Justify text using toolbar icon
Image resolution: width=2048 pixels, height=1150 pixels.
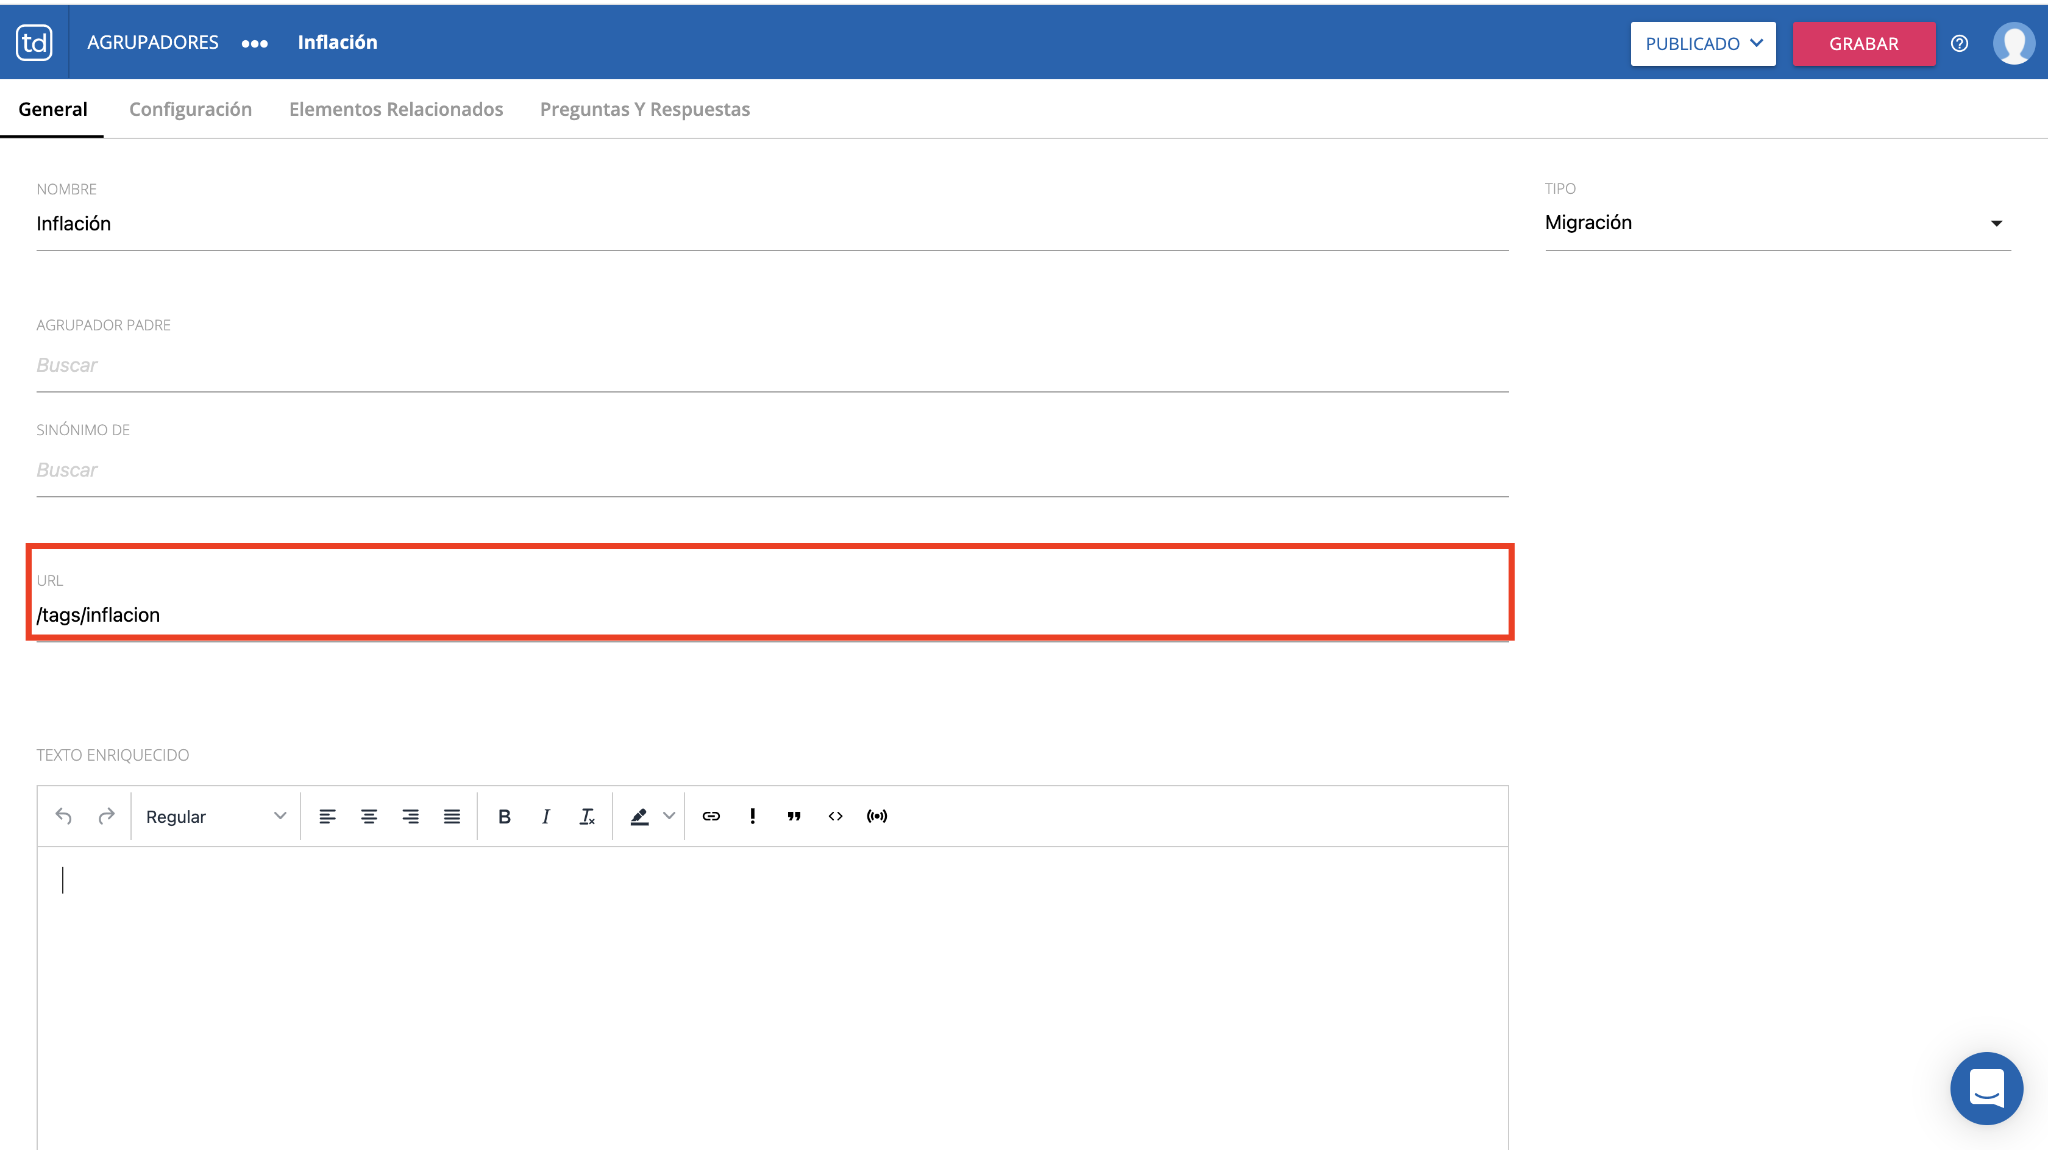[x=452, y=816]
